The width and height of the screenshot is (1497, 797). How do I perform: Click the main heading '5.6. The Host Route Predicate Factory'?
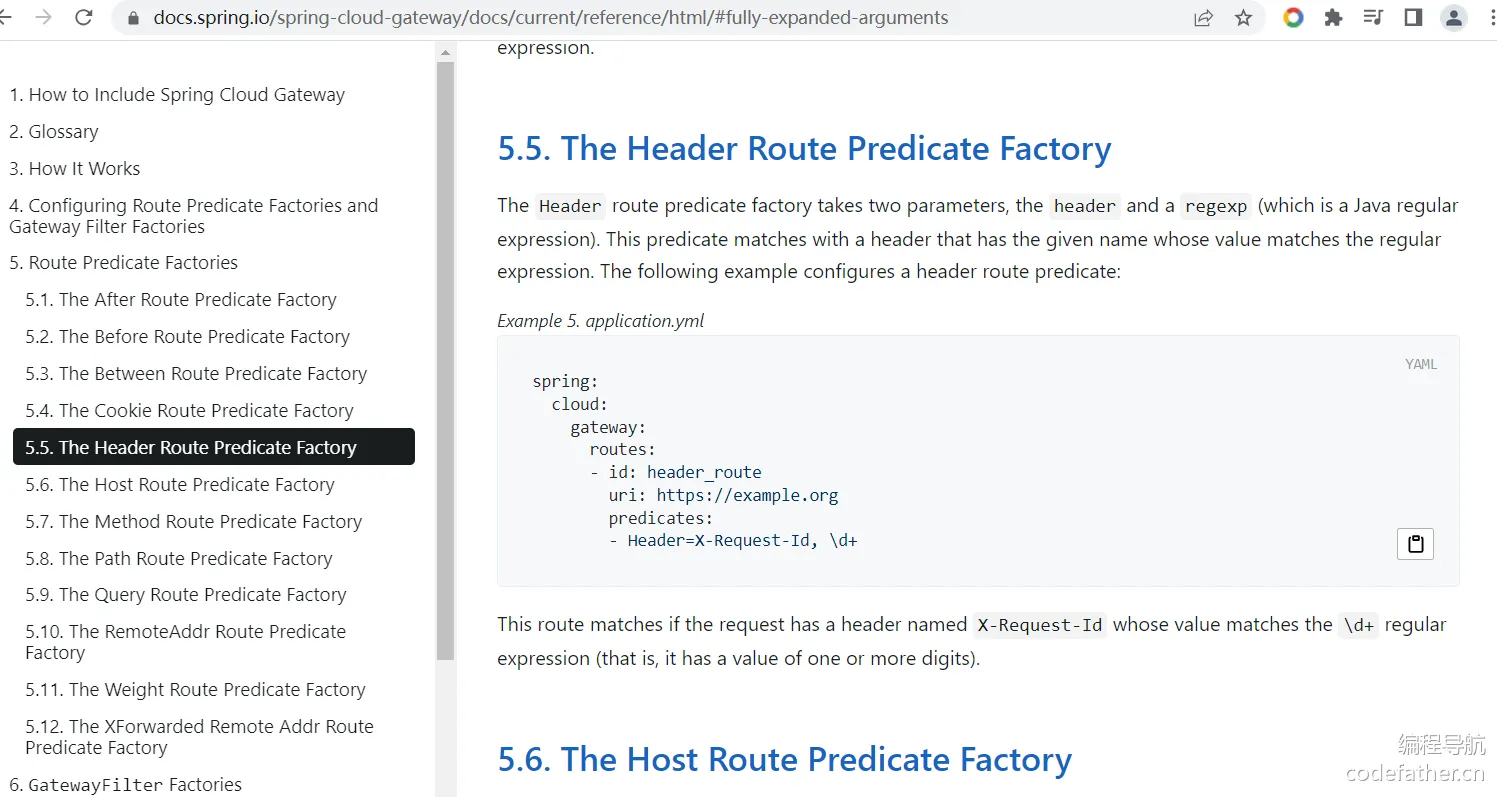point(785,760)
